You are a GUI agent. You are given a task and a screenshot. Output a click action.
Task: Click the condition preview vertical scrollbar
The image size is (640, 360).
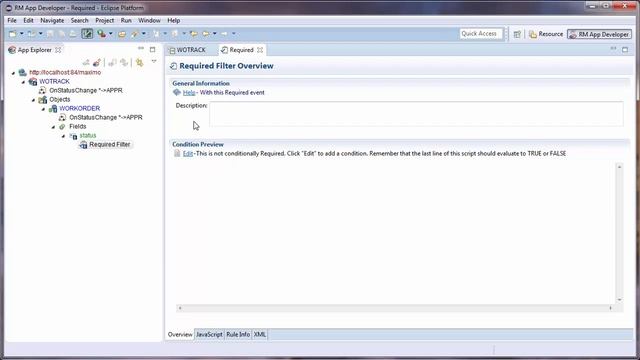tap(619, 233)
